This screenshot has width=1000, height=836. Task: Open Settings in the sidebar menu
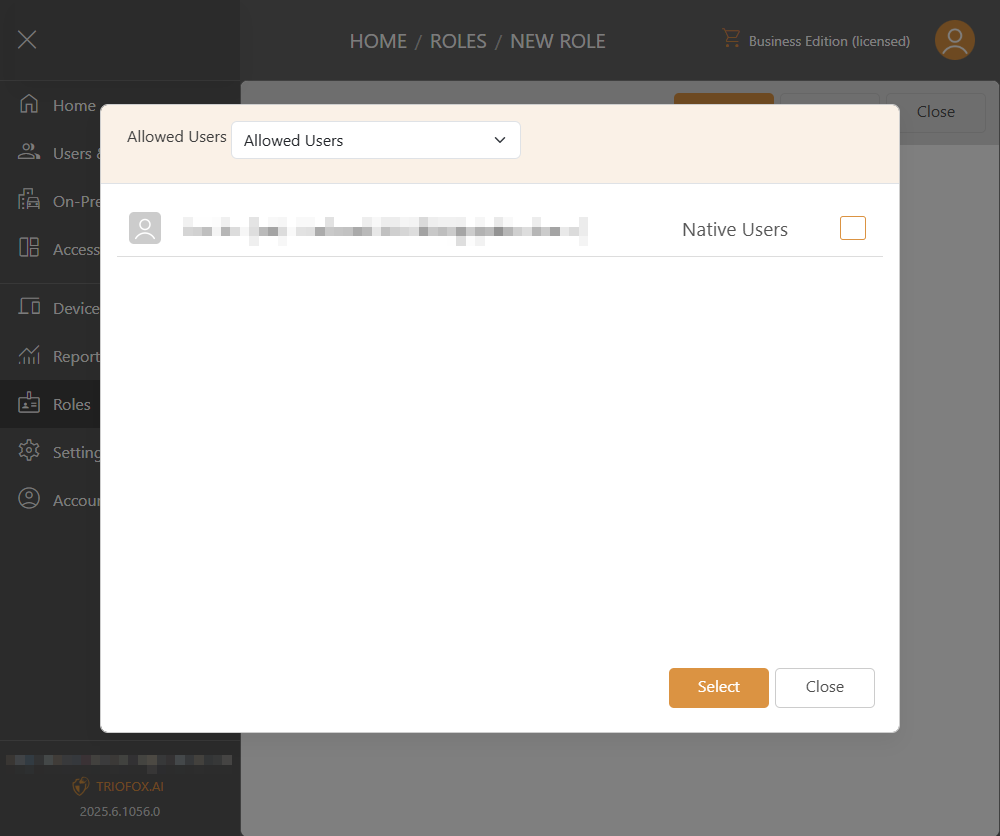click(x=76, y=453)
